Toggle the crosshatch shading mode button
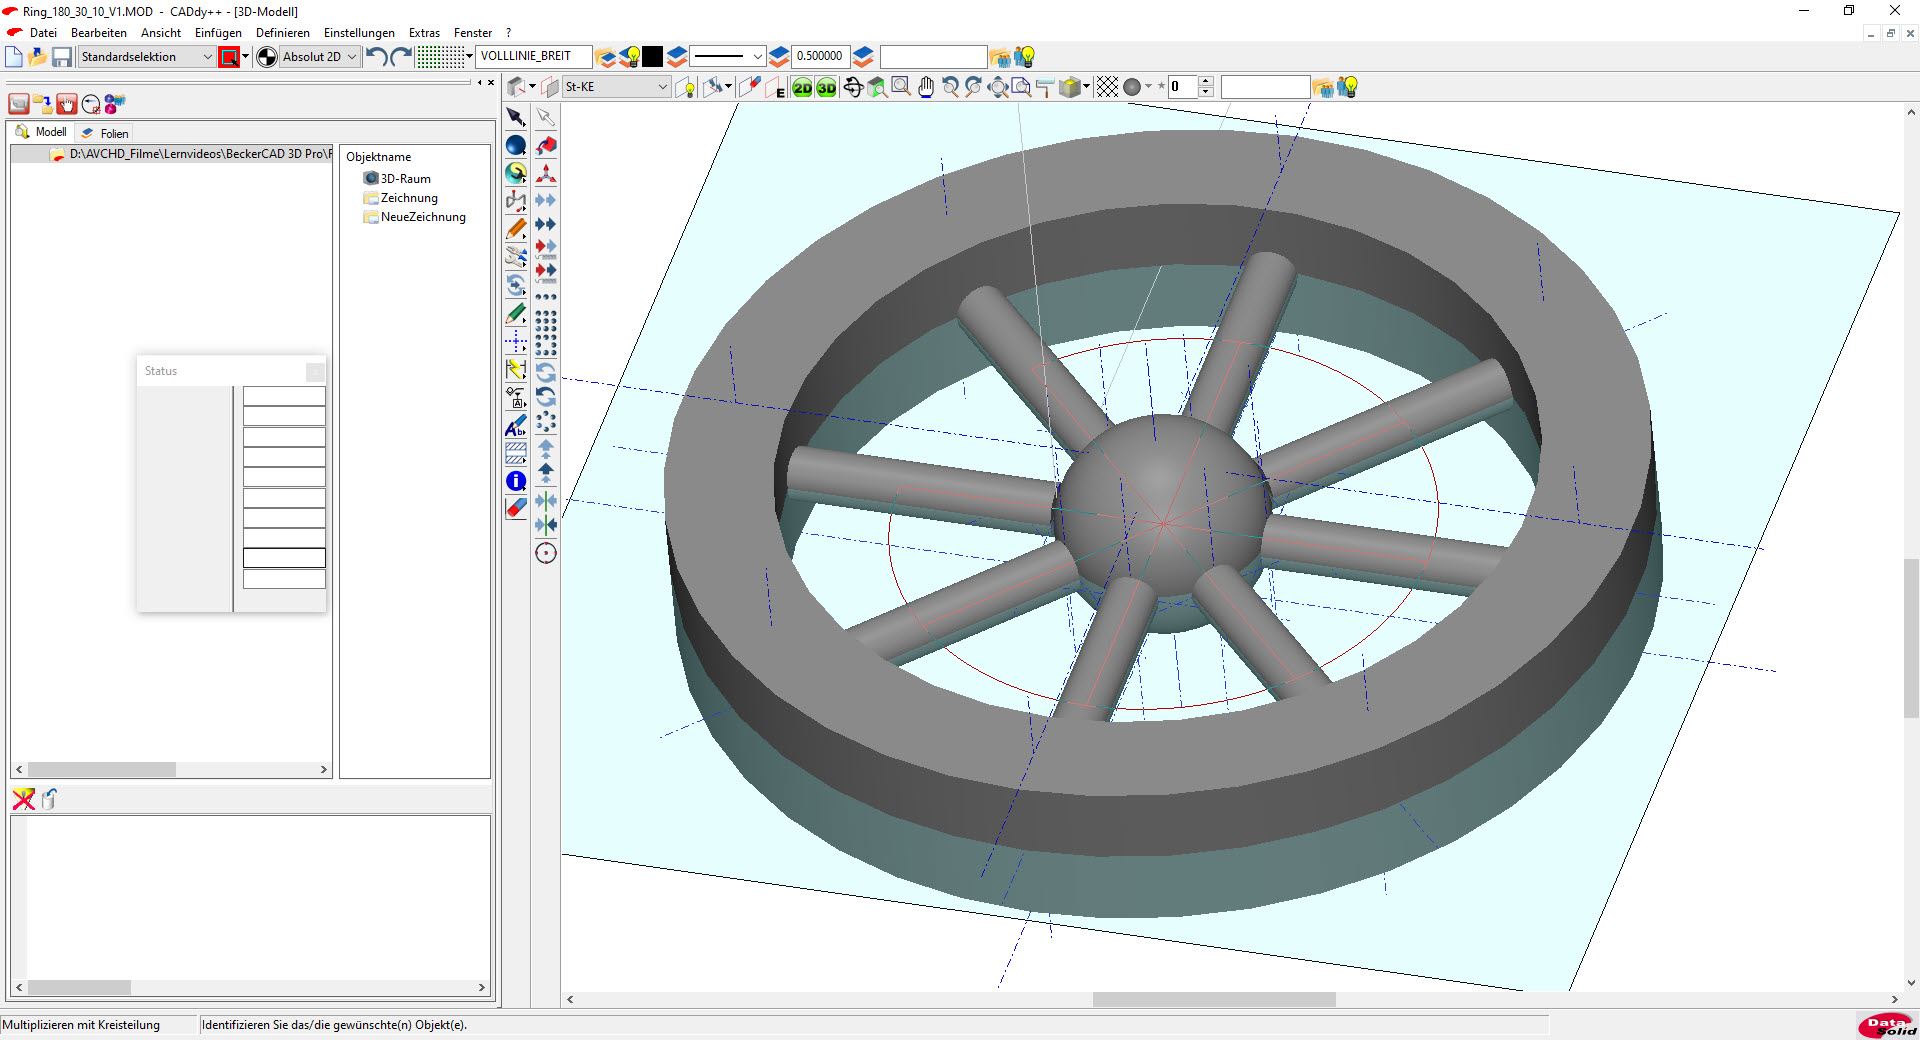This screenshot has height=1040, width=1920. [x=1107, y=88]
